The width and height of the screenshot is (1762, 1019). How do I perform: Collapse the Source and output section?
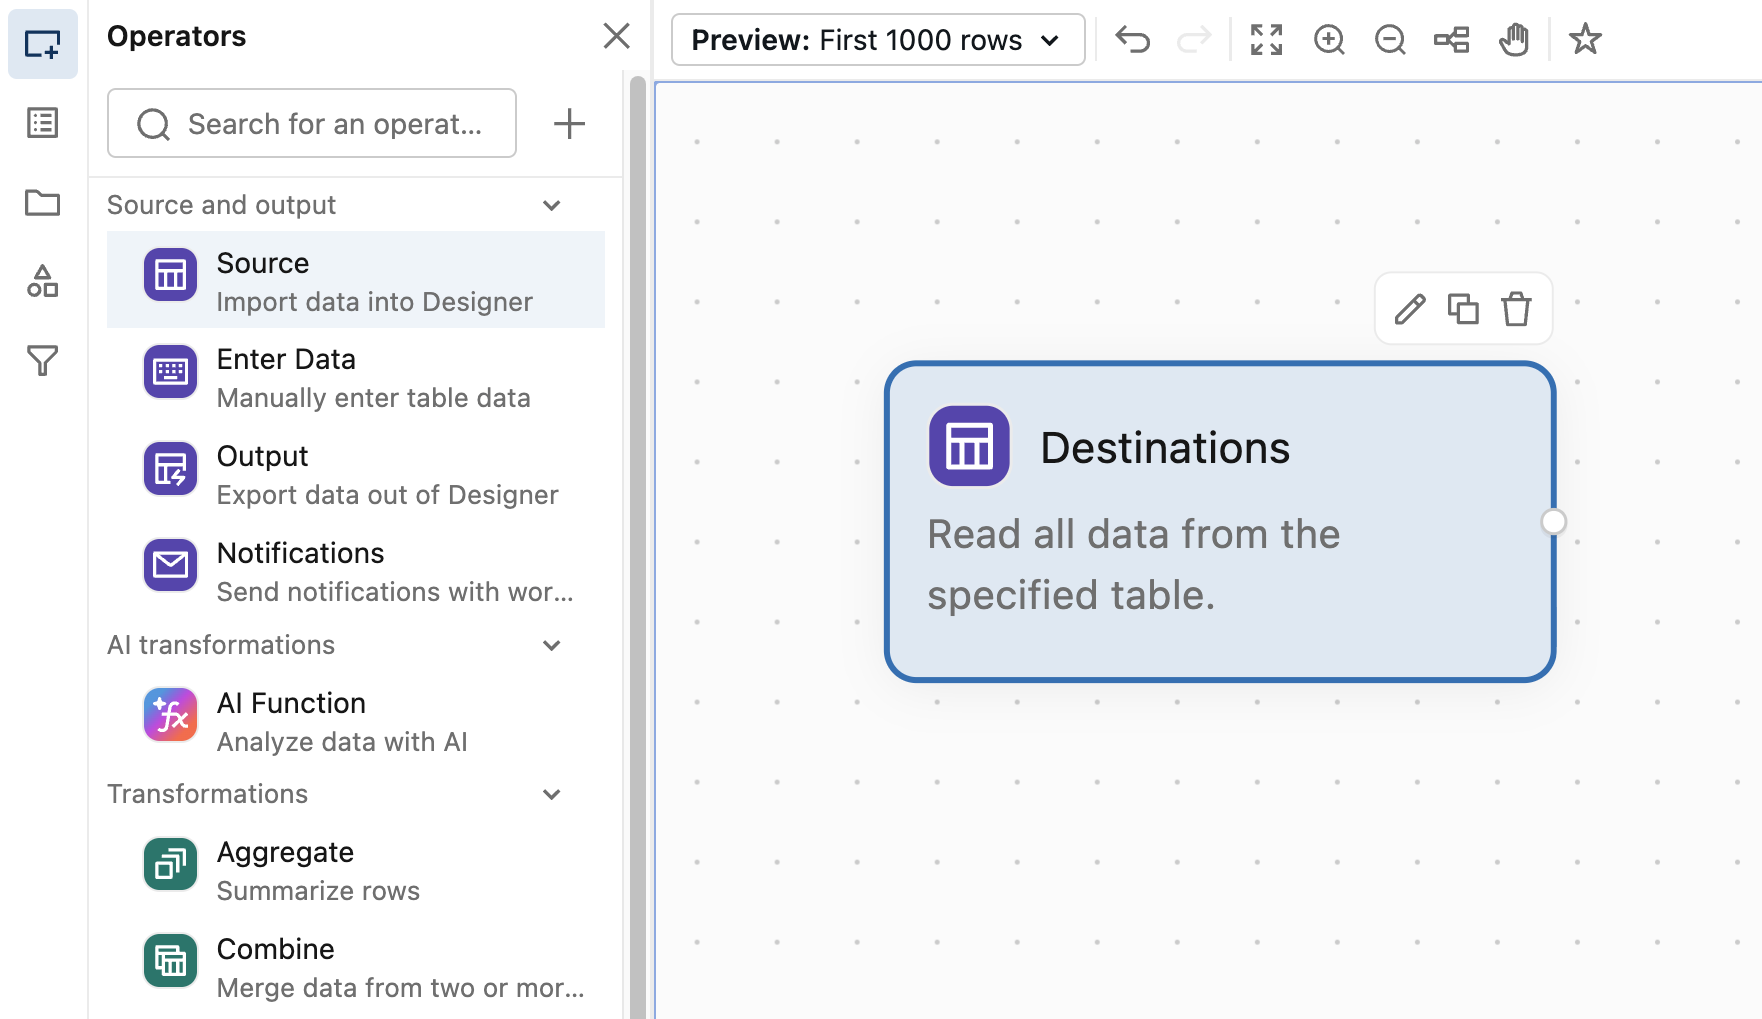(x=551, y=205)
